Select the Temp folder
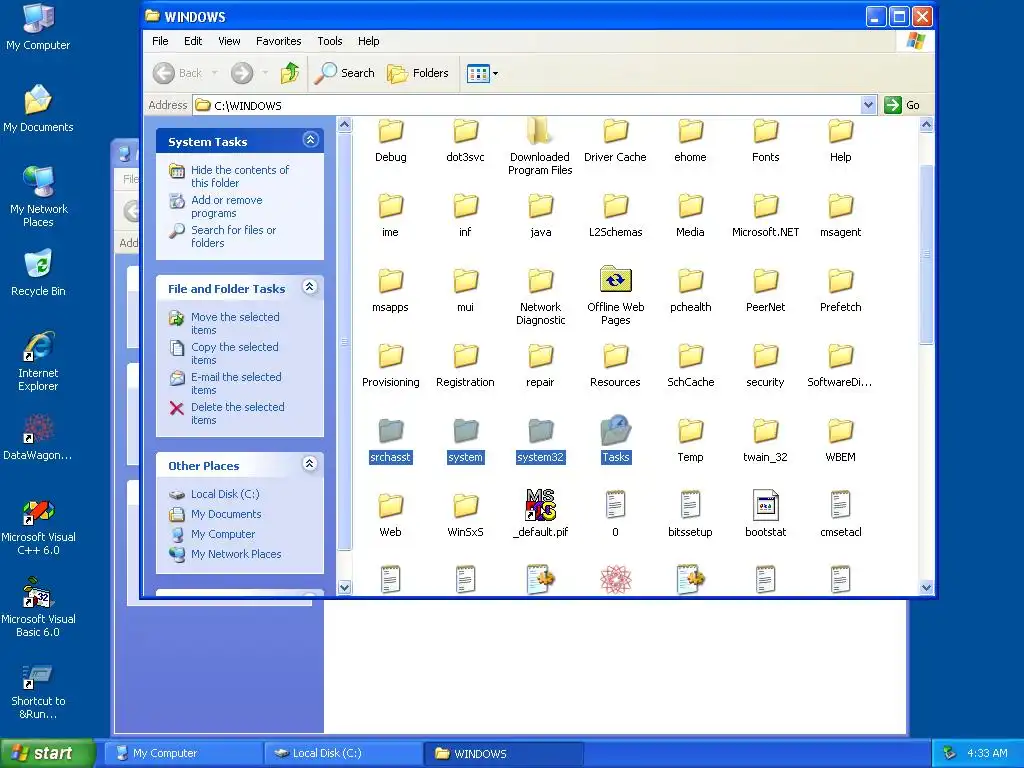 690,440
